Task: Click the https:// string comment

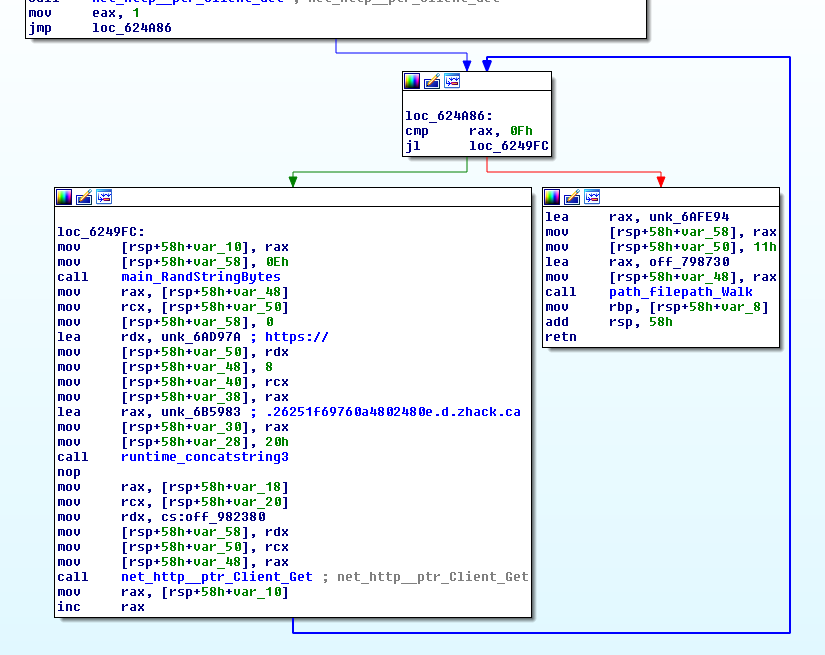Action: coord(296,337)
